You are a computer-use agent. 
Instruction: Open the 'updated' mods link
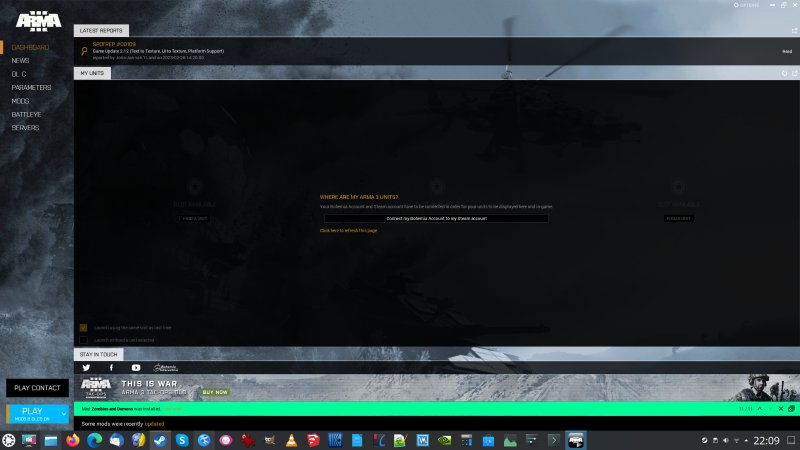pyautogui.click(x=154, y=424)
